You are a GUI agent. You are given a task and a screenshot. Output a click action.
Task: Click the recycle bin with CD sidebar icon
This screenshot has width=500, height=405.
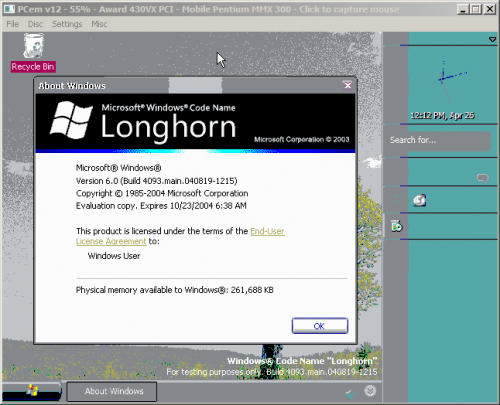396,226
